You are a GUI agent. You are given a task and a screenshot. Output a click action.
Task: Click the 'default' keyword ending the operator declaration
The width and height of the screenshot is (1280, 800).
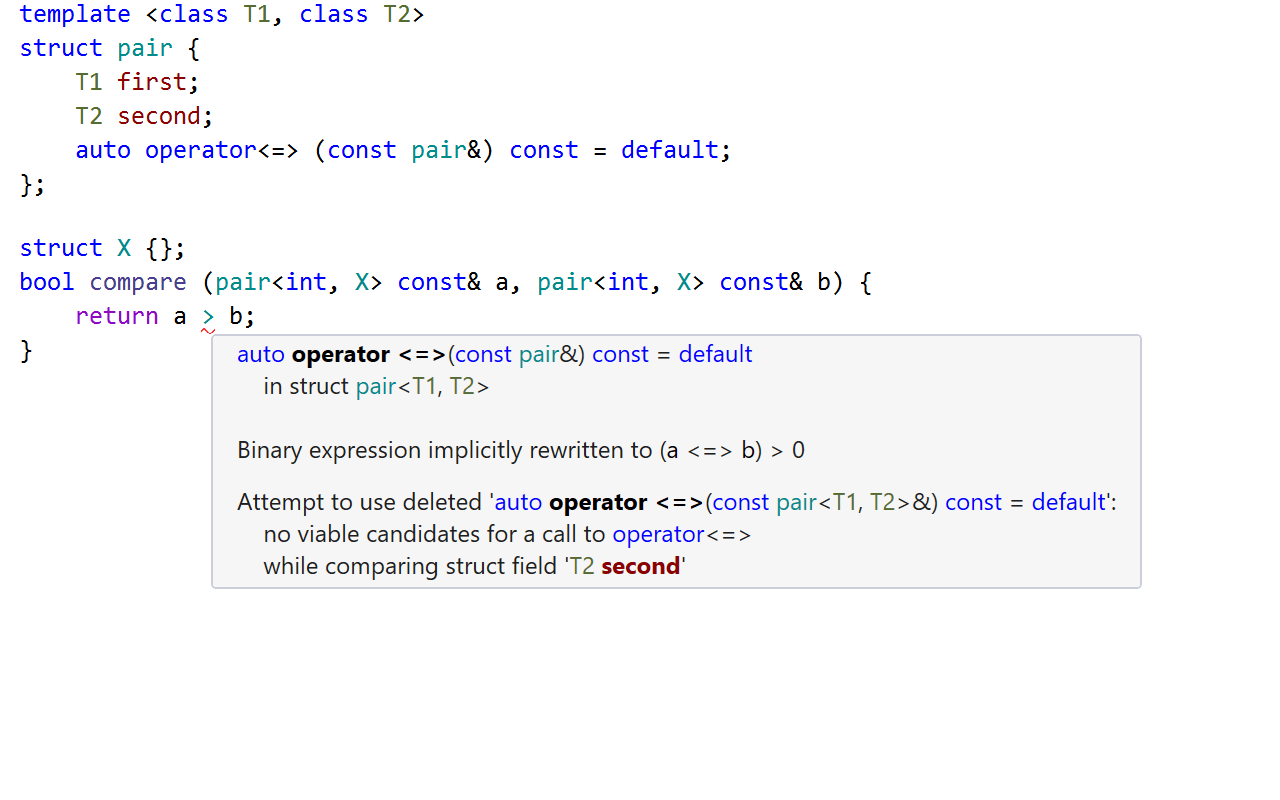(x=669, y=149)
